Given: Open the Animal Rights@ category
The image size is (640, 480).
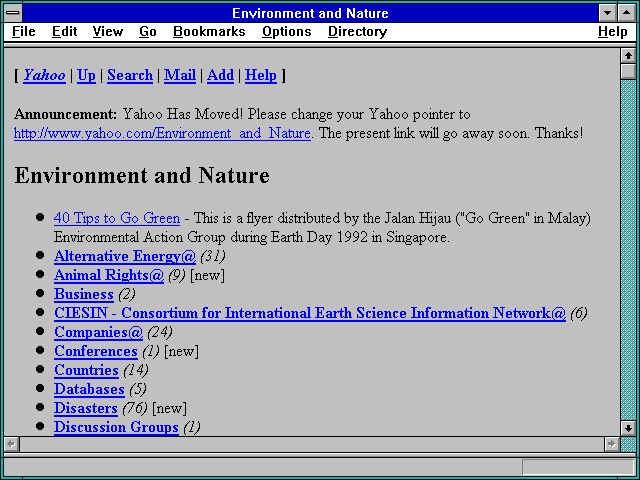Looking at the screenshot, I should (x=109, y=275).
